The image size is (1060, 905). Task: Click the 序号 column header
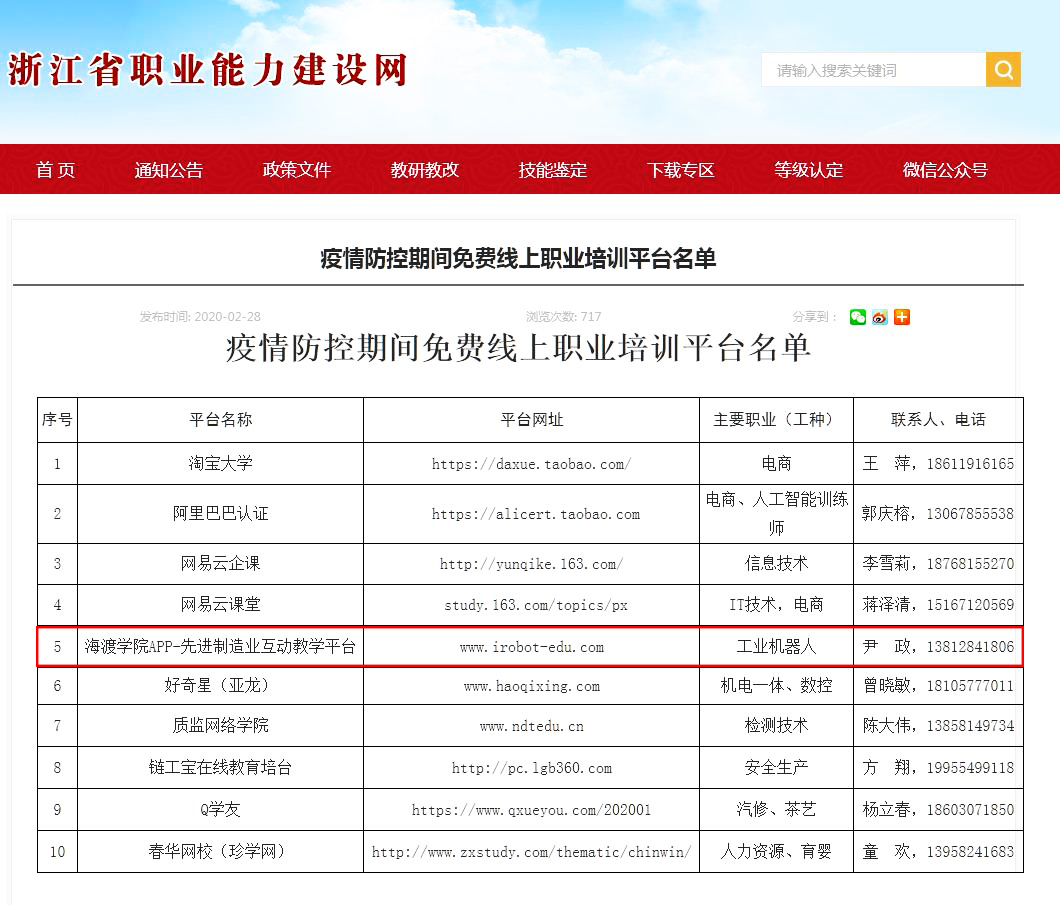[57, 420]
